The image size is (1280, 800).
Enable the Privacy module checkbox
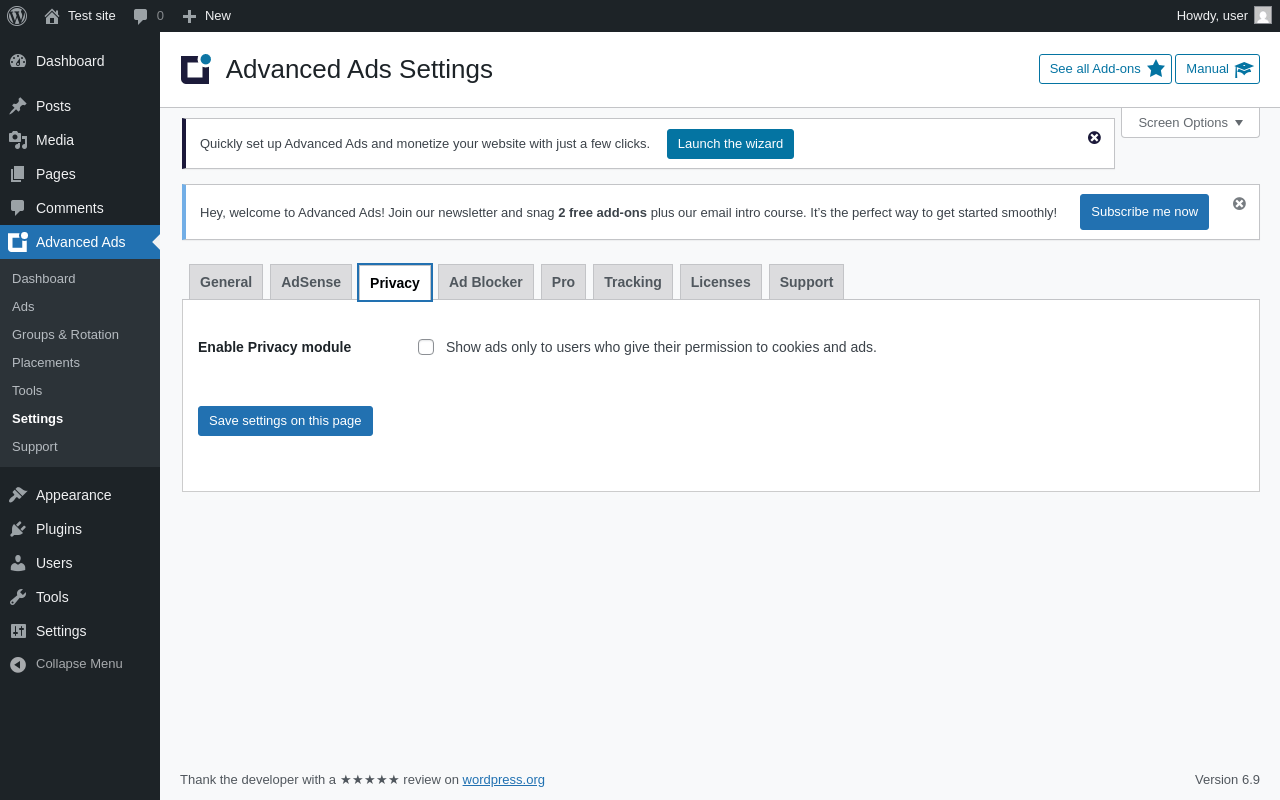coord(426,347)
